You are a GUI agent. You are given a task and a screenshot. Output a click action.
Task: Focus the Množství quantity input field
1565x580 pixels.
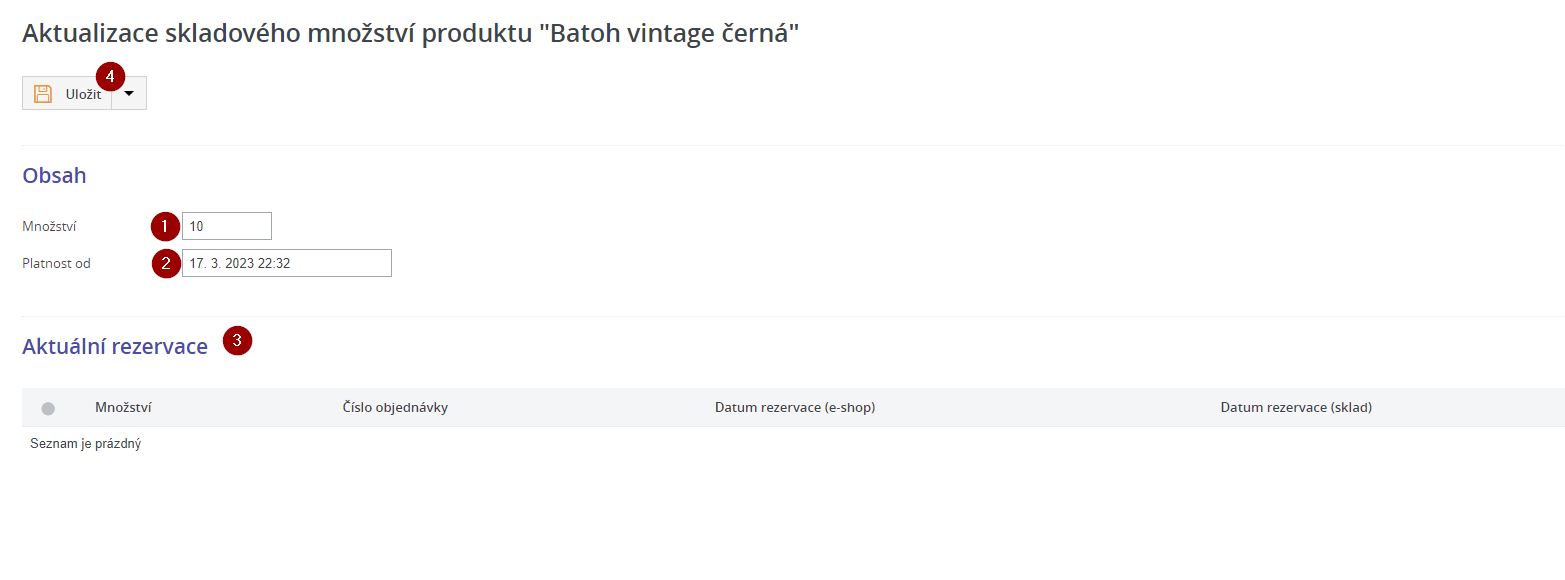pos(227,226)
